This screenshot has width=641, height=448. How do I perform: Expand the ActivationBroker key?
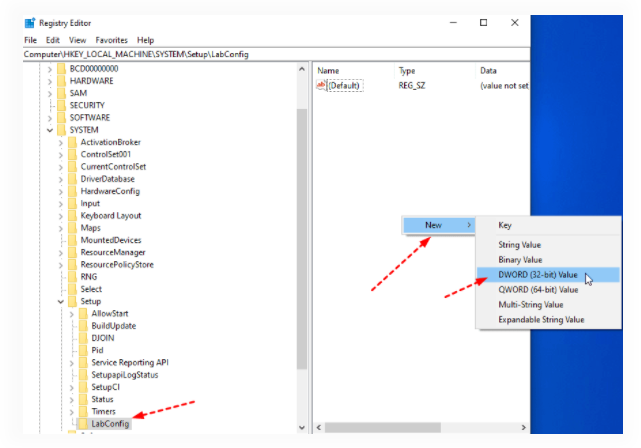[x=61, y=143]
